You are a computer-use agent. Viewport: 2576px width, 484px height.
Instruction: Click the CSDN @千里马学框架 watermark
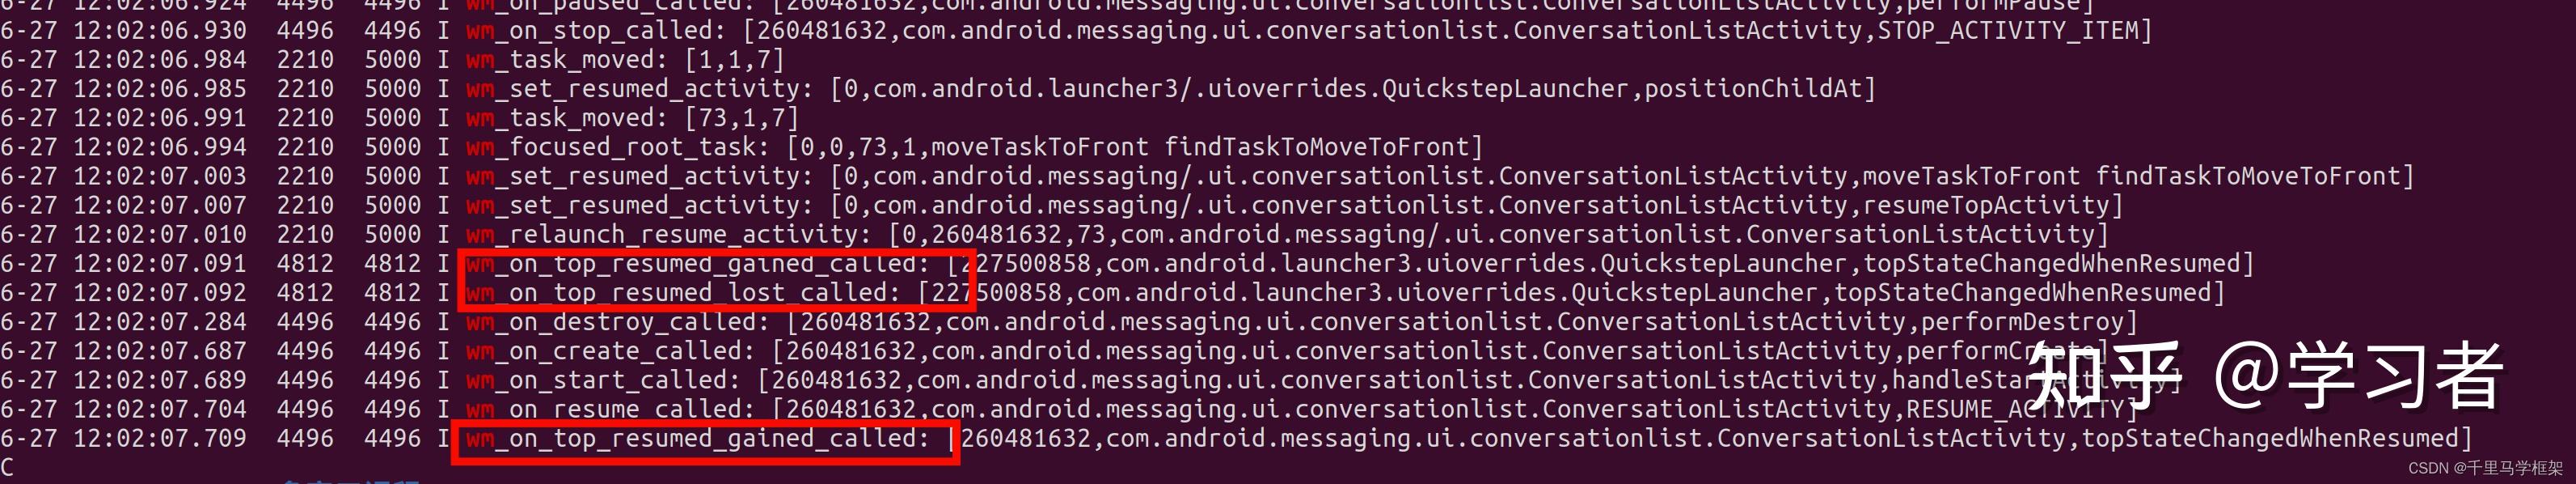click(2485, 468)
